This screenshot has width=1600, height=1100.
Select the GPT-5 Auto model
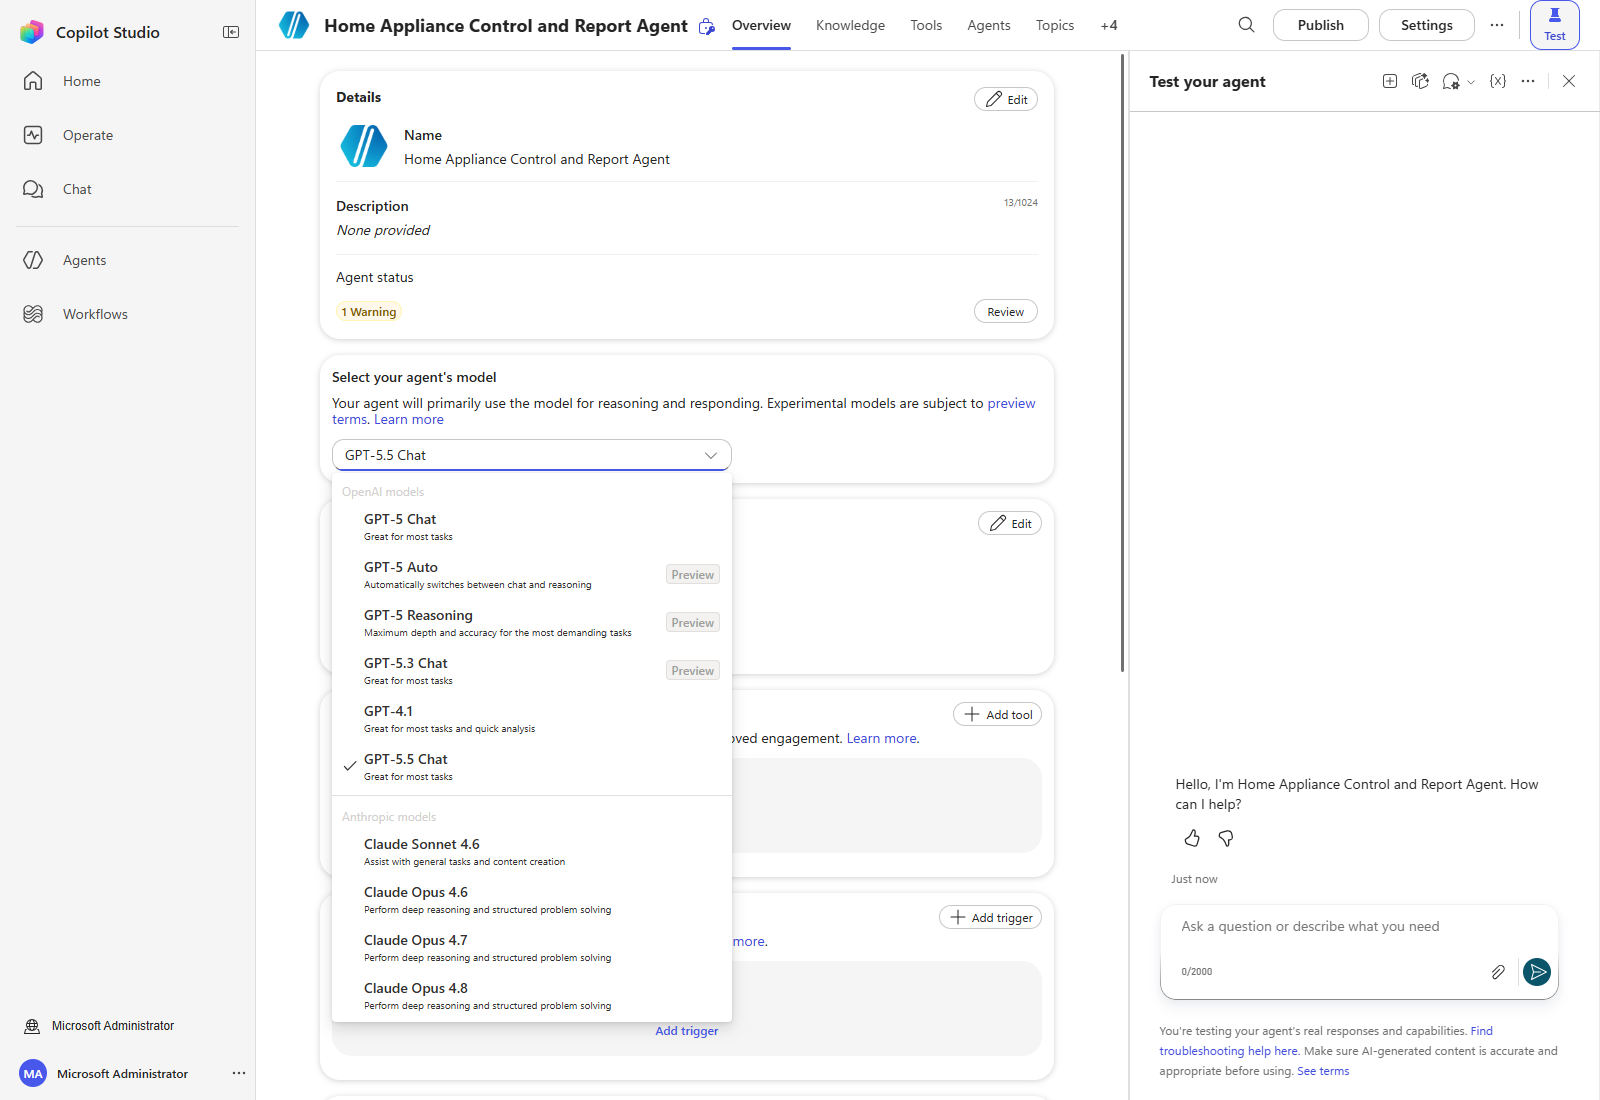click(532, 575)
